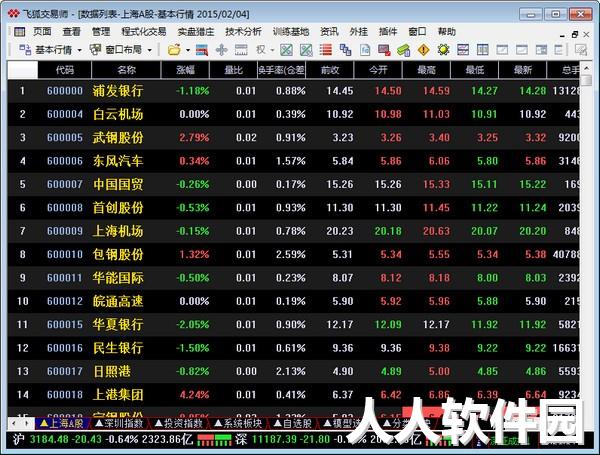600x455 pixels.
Task: Sort by the 名称 column header
Action: (x=126, y=70)
